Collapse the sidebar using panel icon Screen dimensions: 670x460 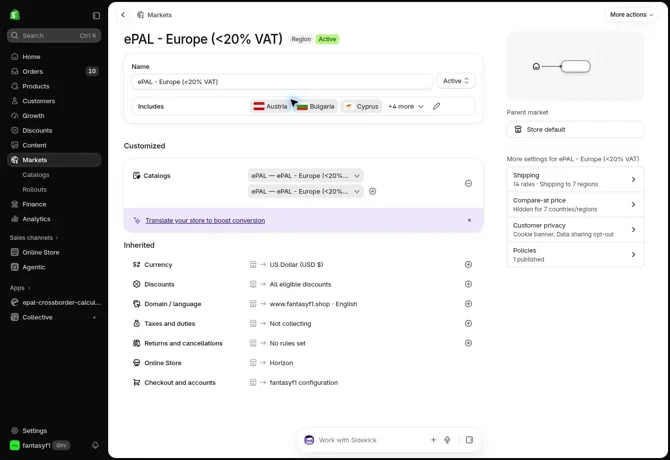pos(96,15)
